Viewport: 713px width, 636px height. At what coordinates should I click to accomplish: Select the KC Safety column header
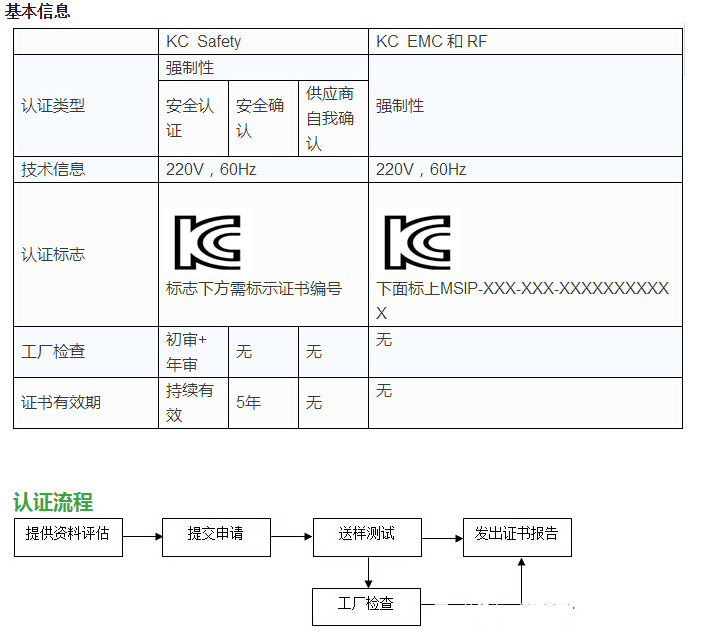[204, 42]
